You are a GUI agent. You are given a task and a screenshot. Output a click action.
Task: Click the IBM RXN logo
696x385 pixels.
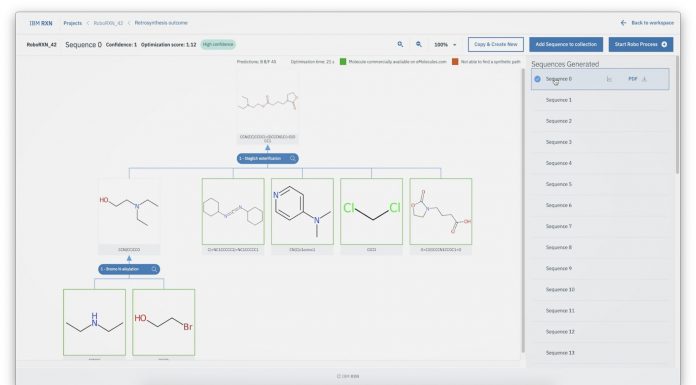point(41,23)
